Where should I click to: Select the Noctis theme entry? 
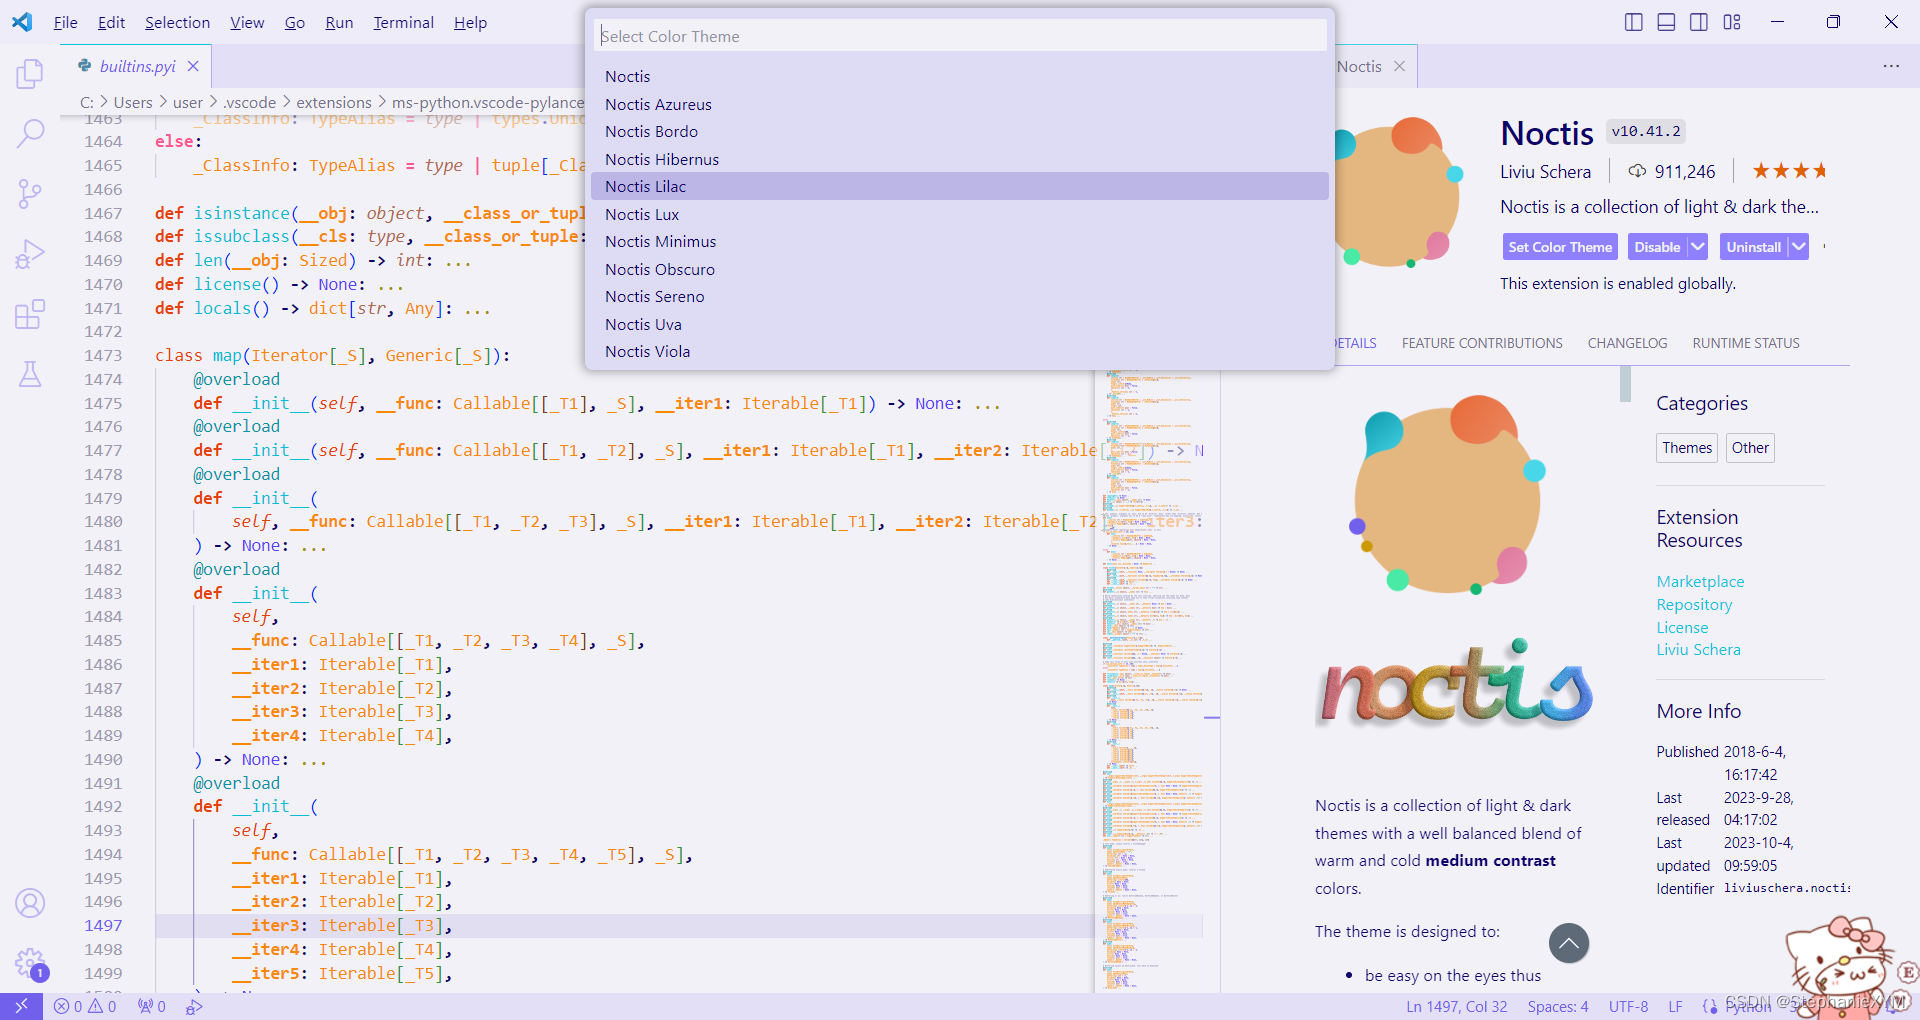960,77
